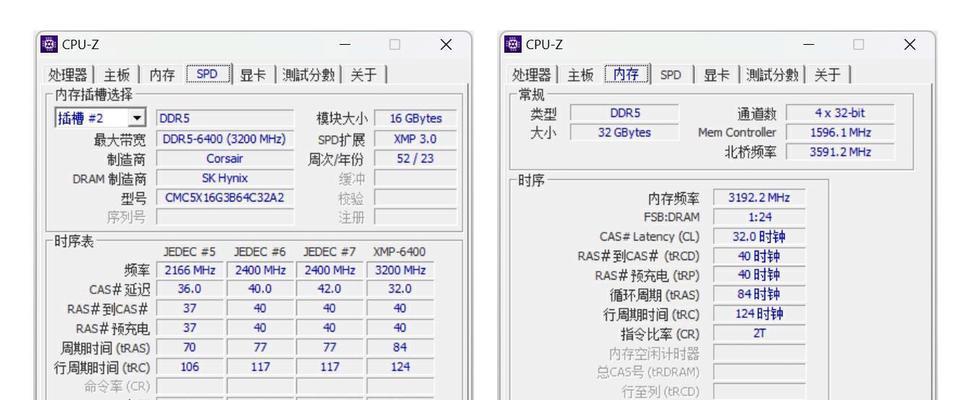Click the XMP-6400 column header
The height and width of the screenshot is (400, 971).
coord(399,252)
